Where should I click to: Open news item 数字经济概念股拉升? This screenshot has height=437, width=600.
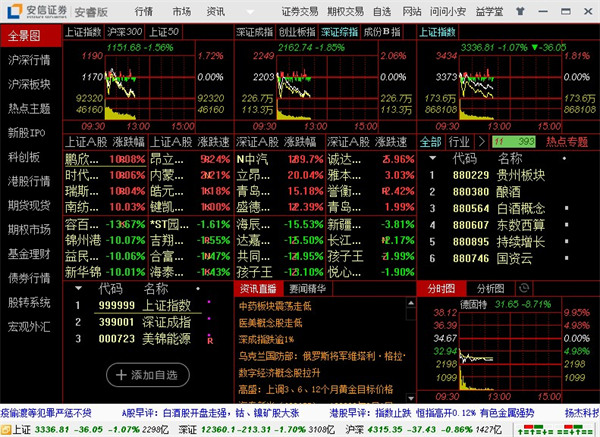tap(279, 373)
